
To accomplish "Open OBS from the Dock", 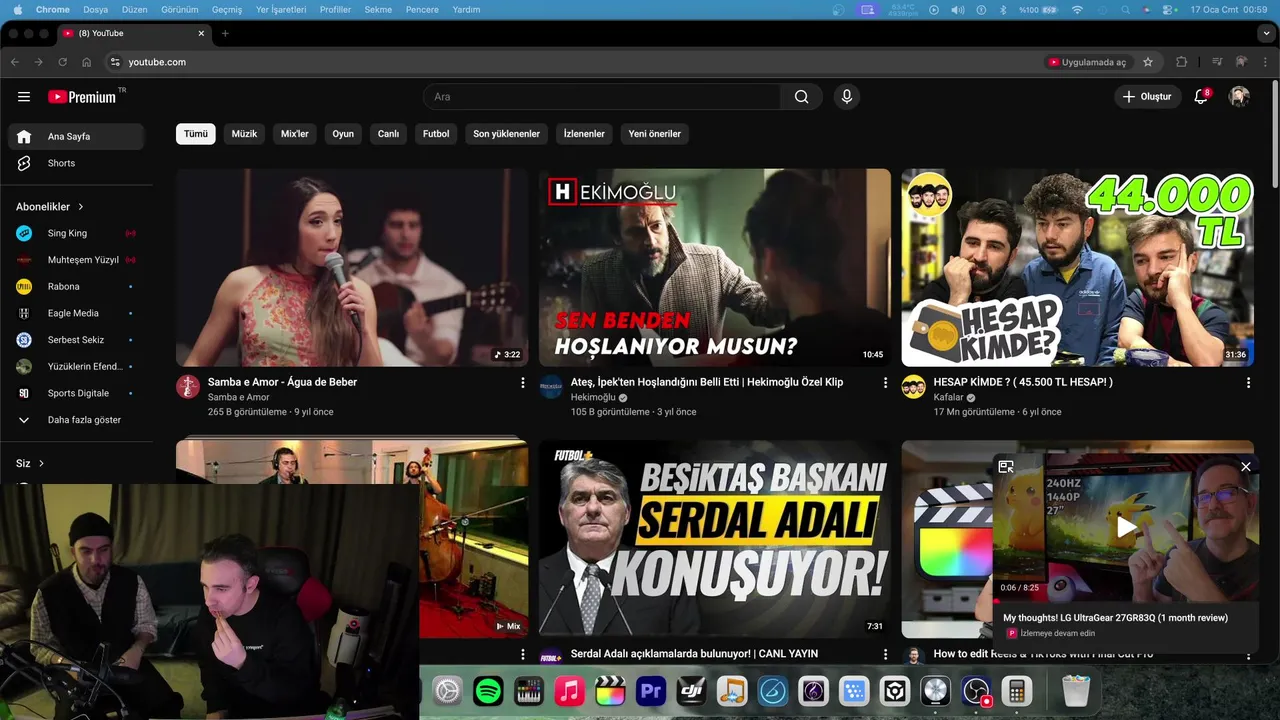I will click(x=976, y=691).
